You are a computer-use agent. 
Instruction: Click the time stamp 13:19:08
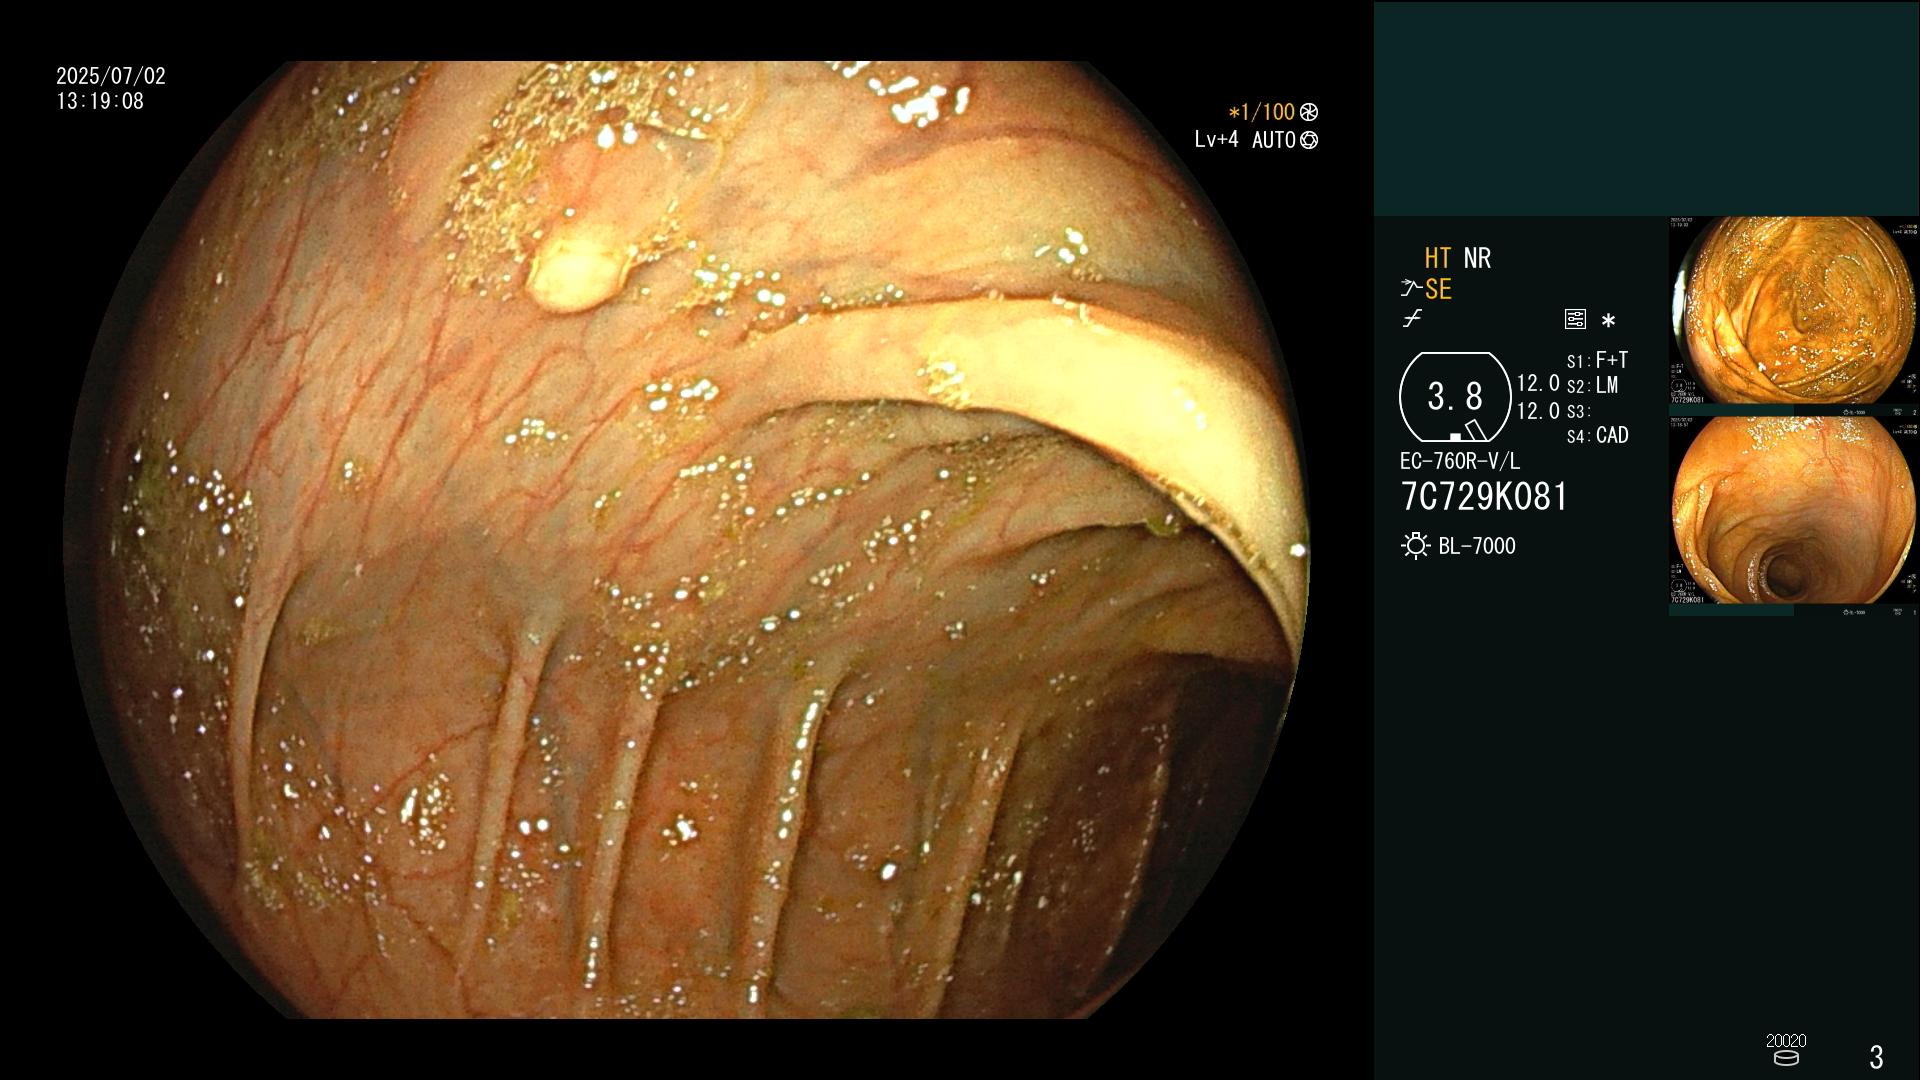click(100, 101)
